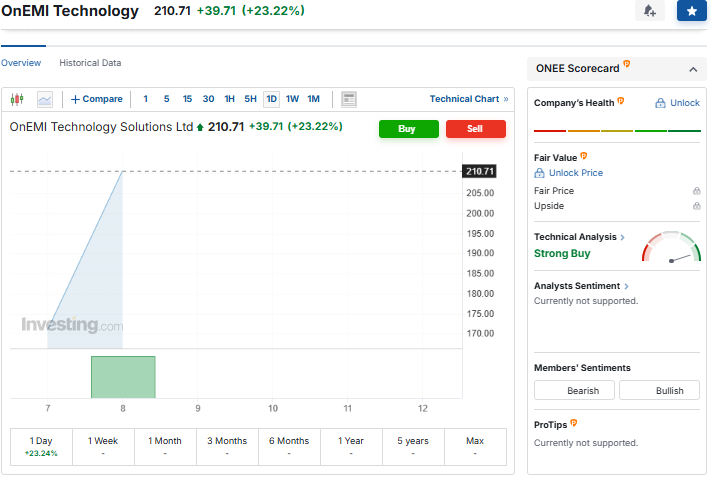Select the 5 minute chart interval

tap(166, 99)
